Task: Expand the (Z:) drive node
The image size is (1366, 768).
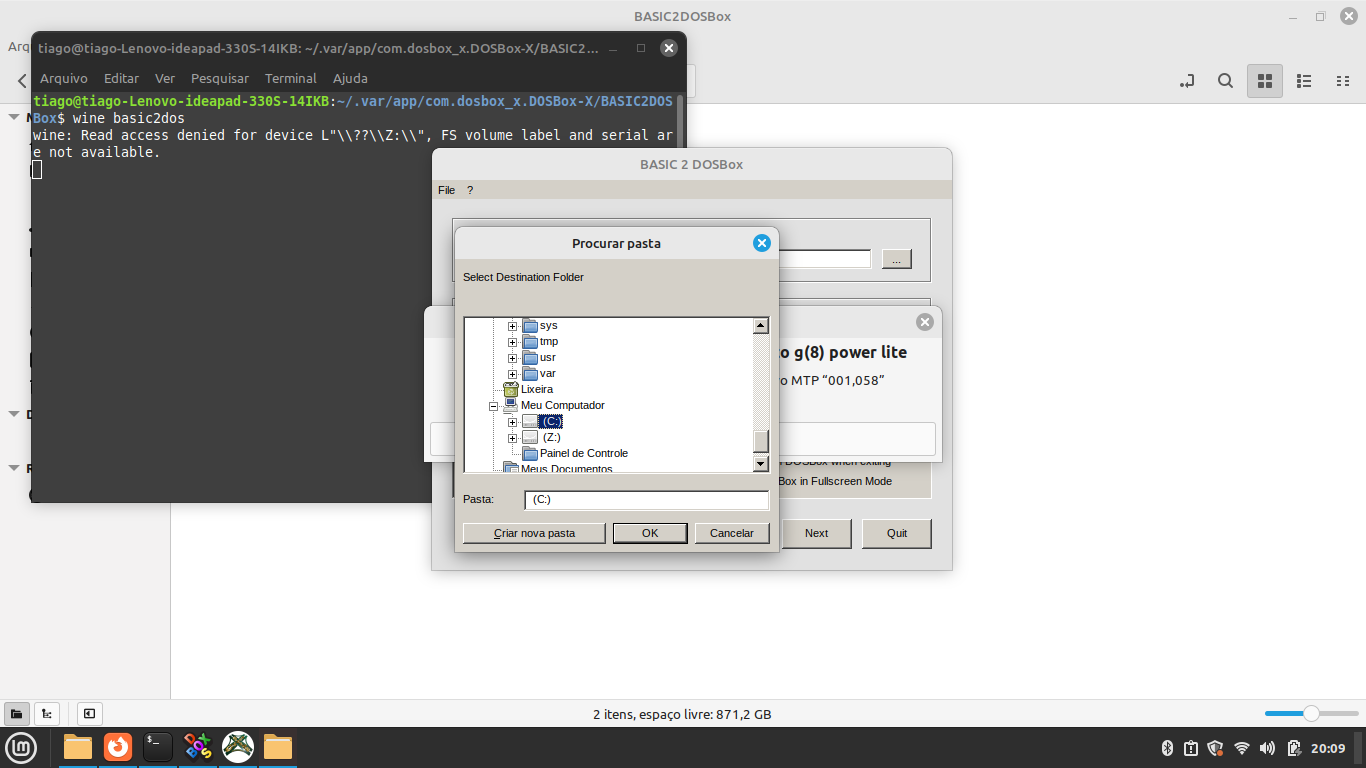Action: tap(513, 438)
